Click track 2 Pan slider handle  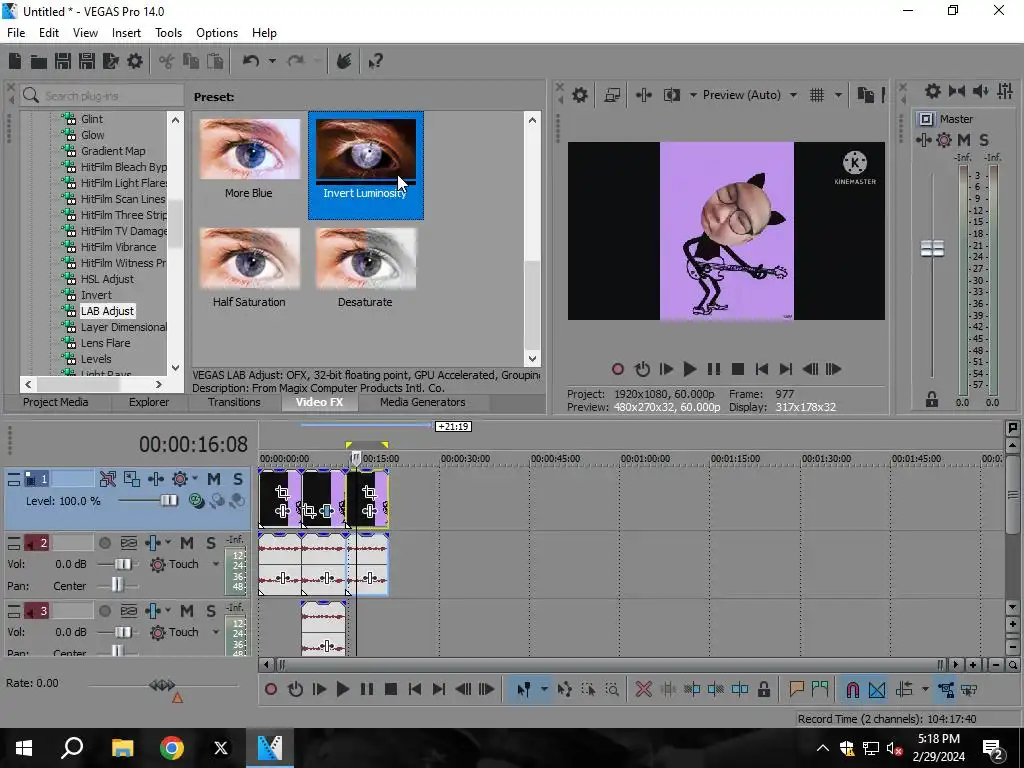click(x=117, y=585)
